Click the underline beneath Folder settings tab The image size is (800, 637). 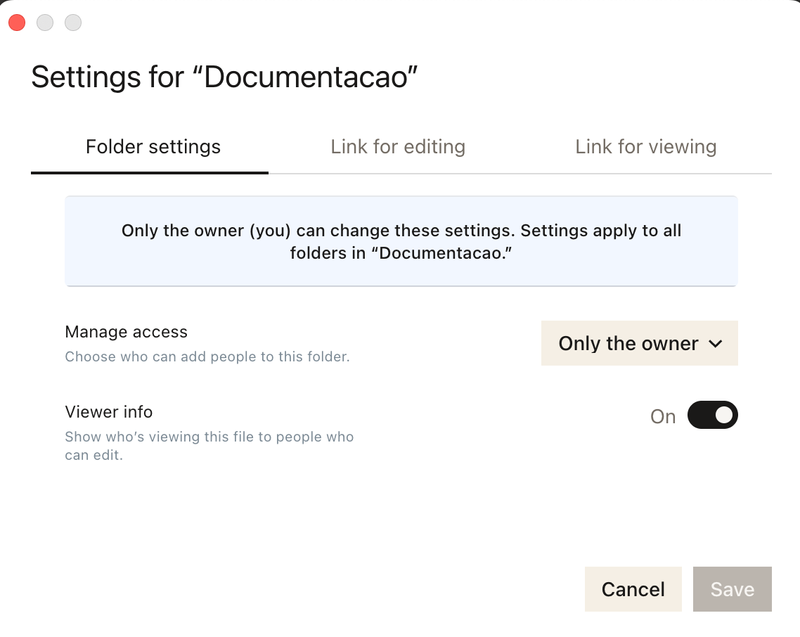[150, 172]
